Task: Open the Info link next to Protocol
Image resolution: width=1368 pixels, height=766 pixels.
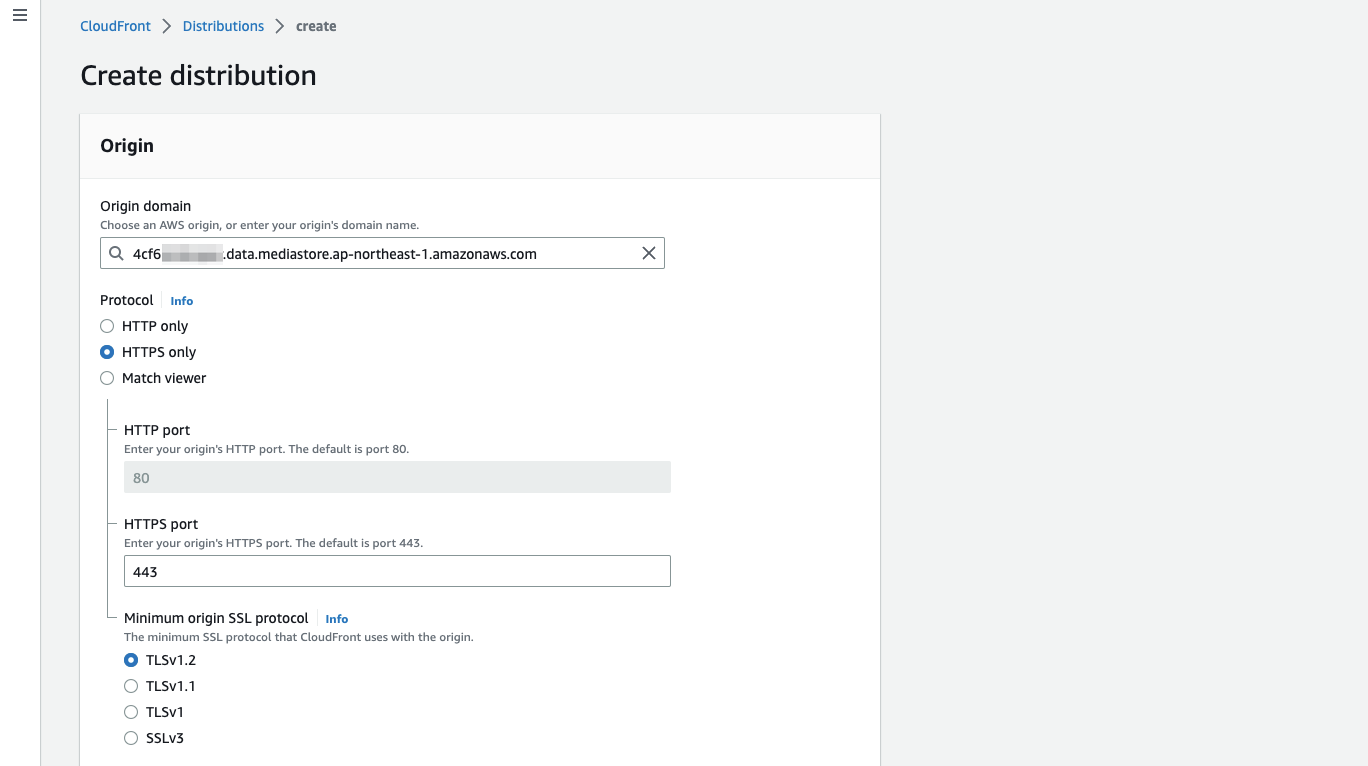Action: point(181,301)
